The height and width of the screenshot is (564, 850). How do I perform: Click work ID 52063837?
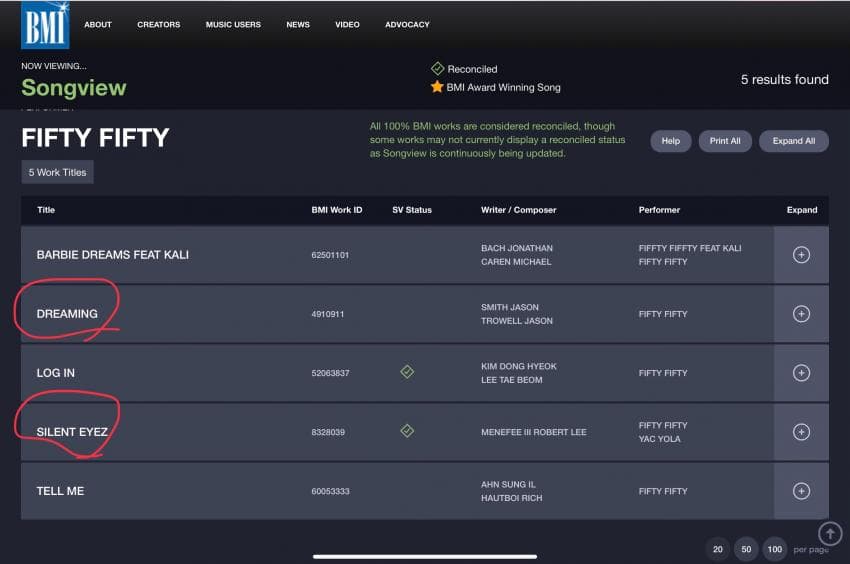330,373
